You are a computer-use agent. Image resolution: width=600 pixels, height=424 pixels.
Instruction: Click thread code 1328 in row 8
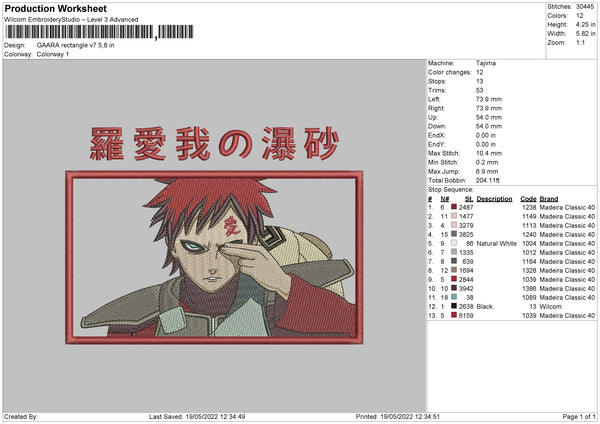point(529,271)
